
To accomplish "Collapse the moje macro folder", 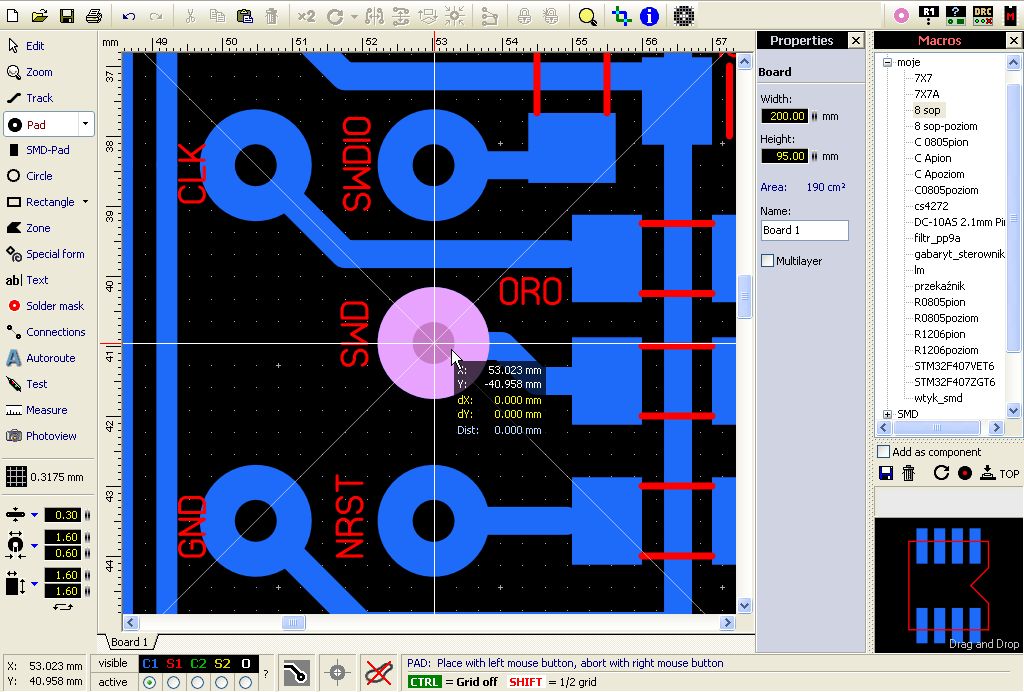I will (887, 62).
